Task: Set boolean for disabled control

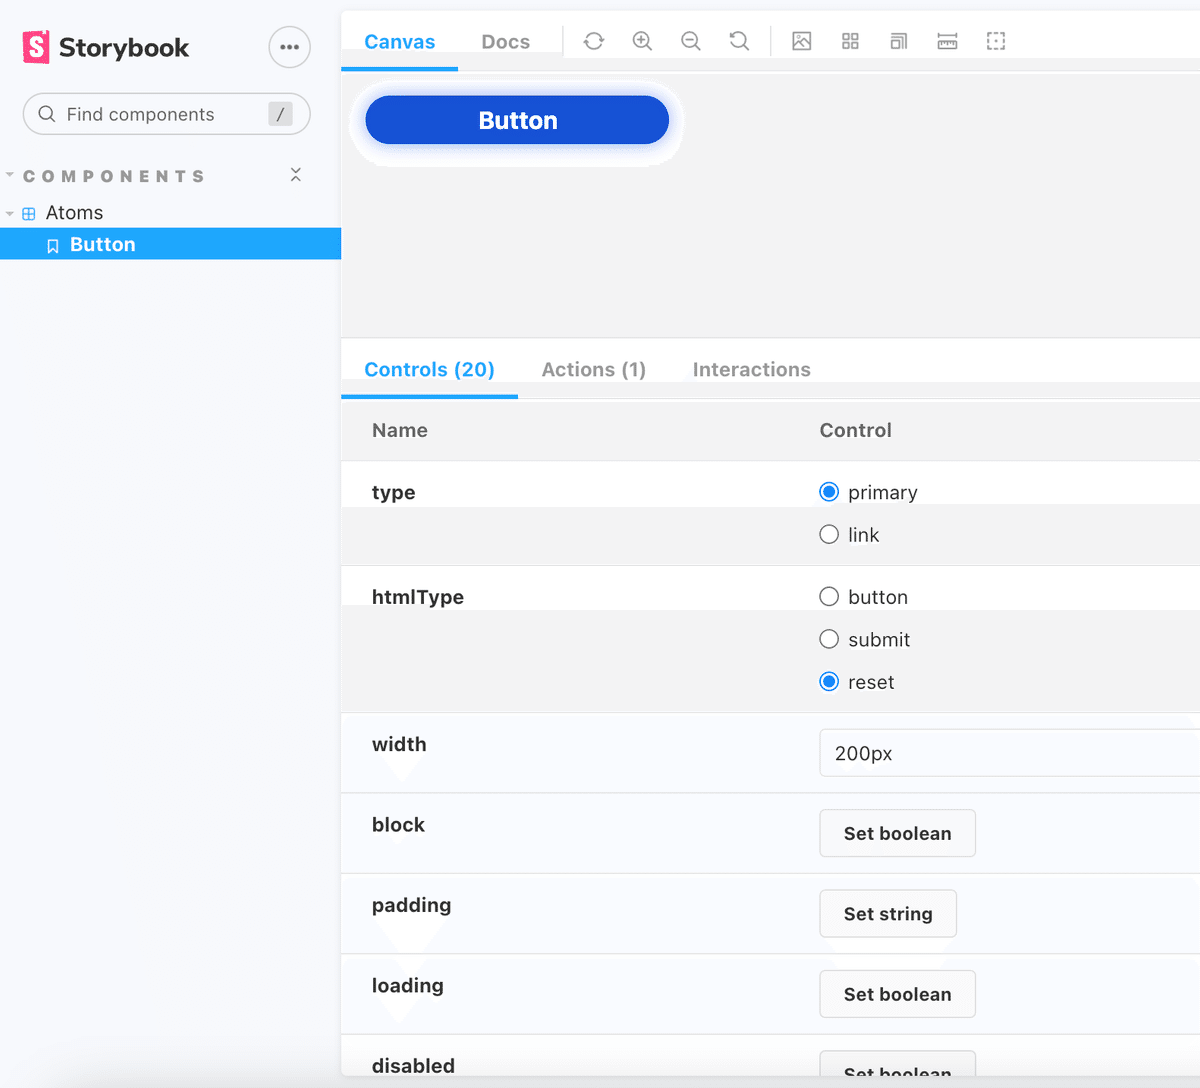Action: click(898, 1064)
